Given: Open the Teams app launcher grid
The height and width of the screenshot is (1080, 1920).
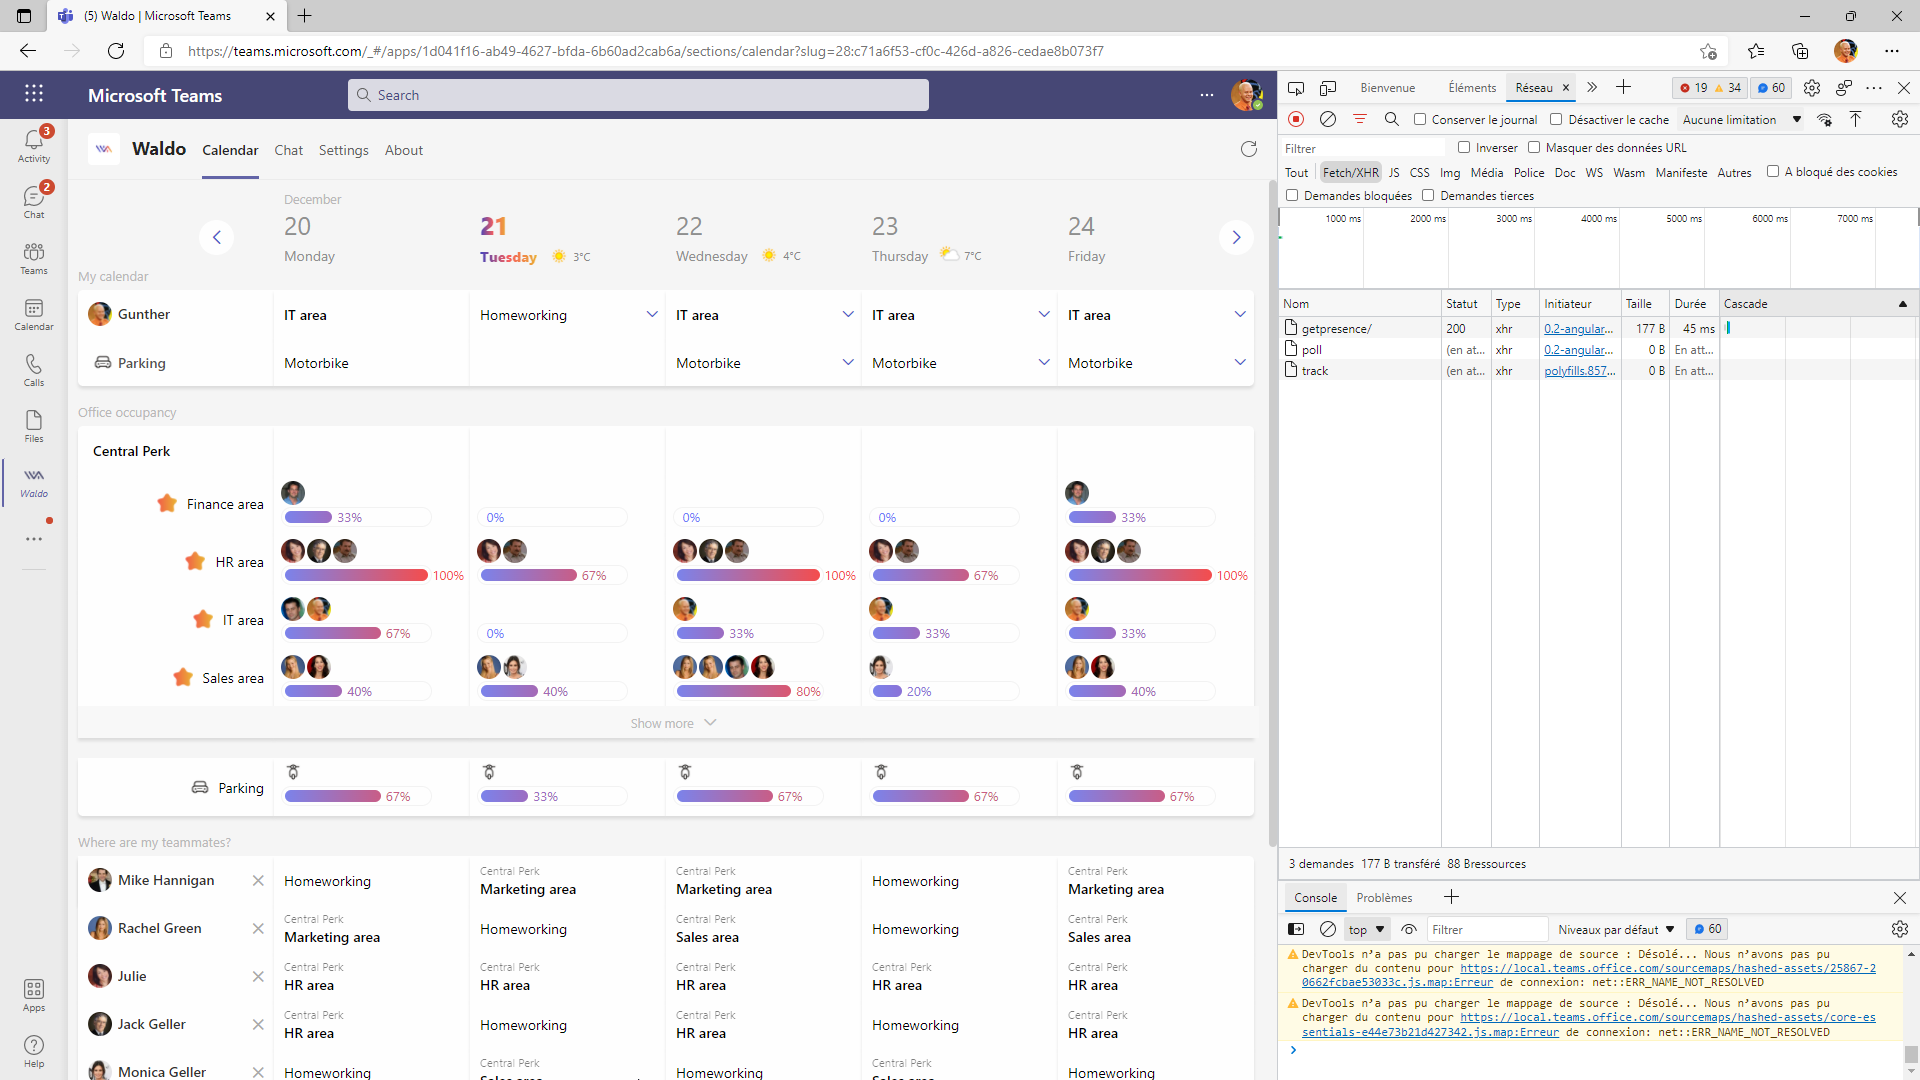Looking at the screenshot, I should tap(34, 94).
